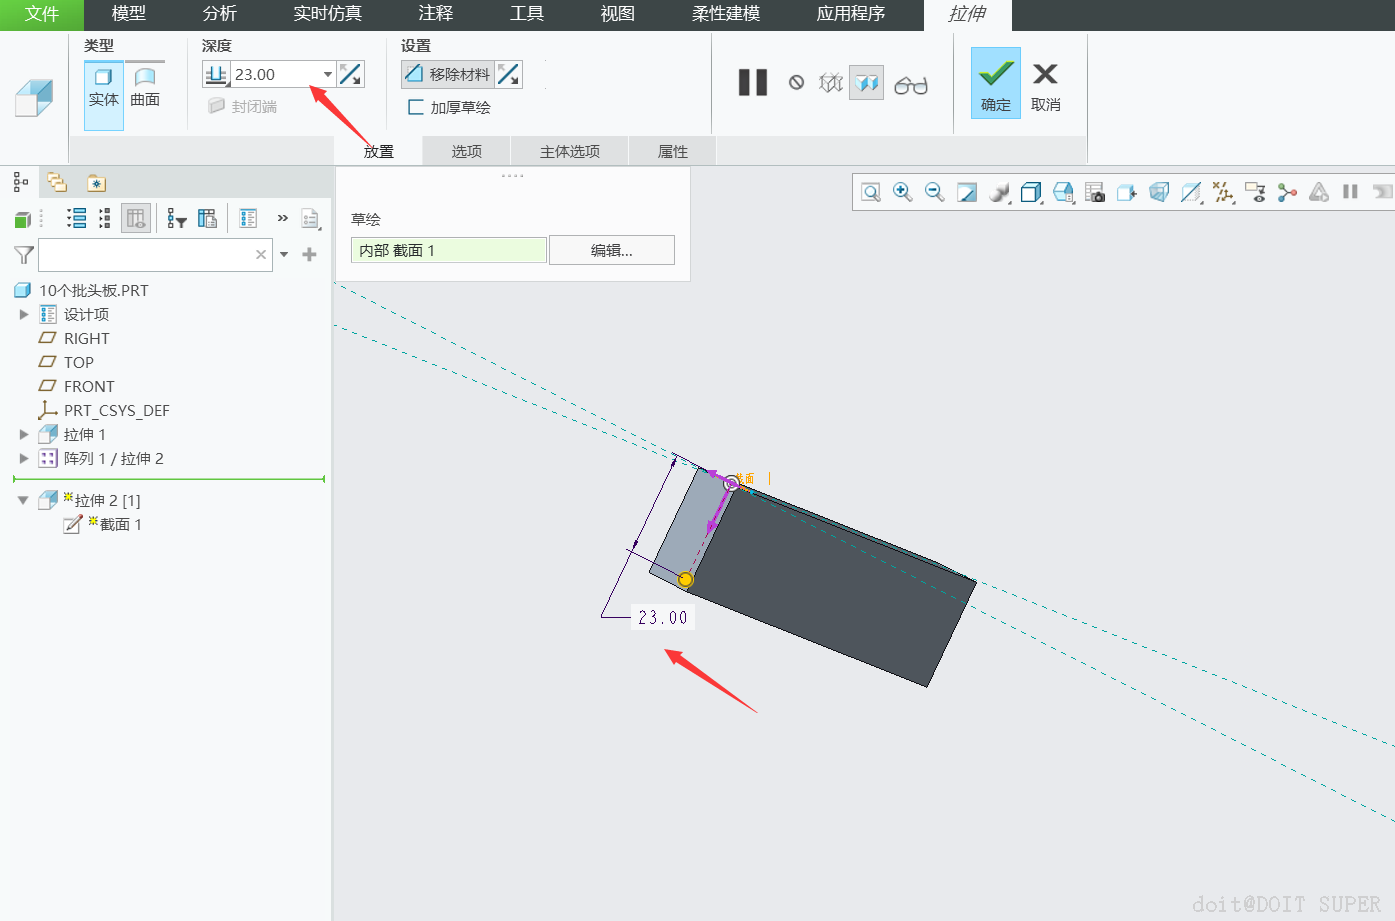Switch to the 应用程序 ribbon tab
Viewport: 1395px width, 921px height.
851,14
